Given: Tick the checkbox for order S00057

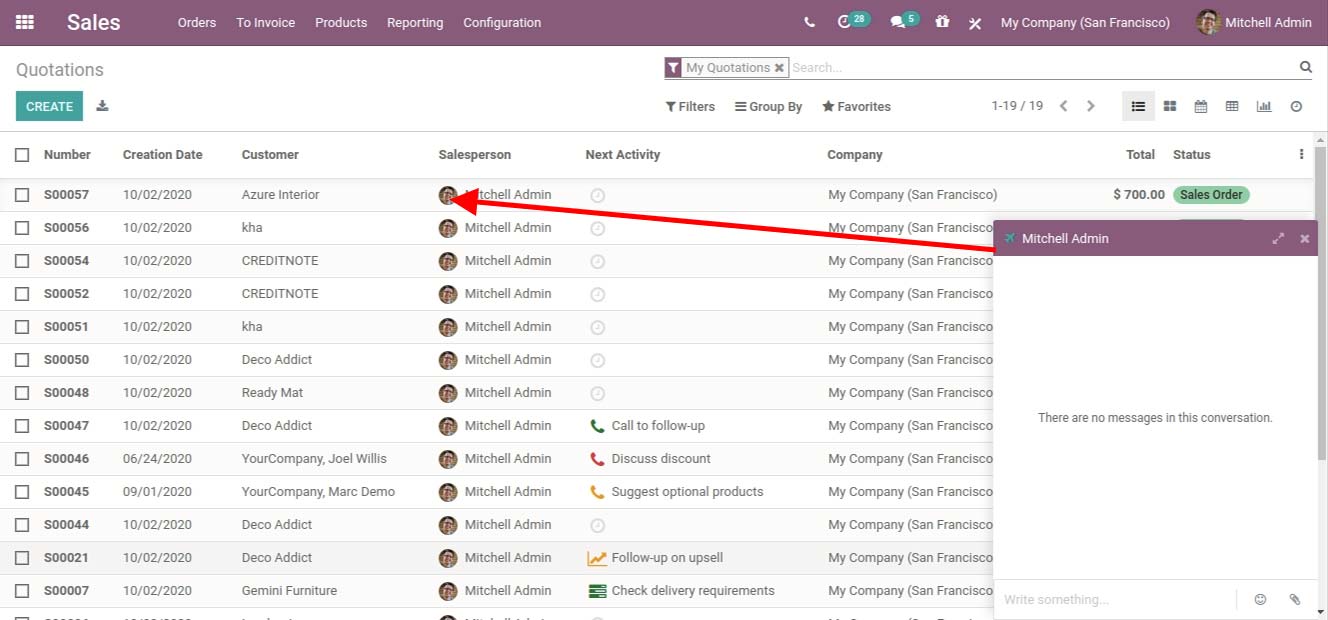Looking at the screenshot, I should (x=22, y=195).
